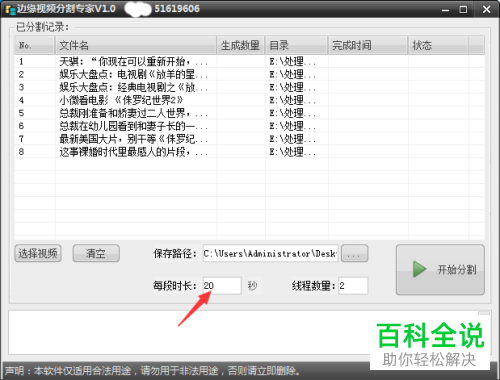Click the green play icon on 开始分割

pos(419,269)
